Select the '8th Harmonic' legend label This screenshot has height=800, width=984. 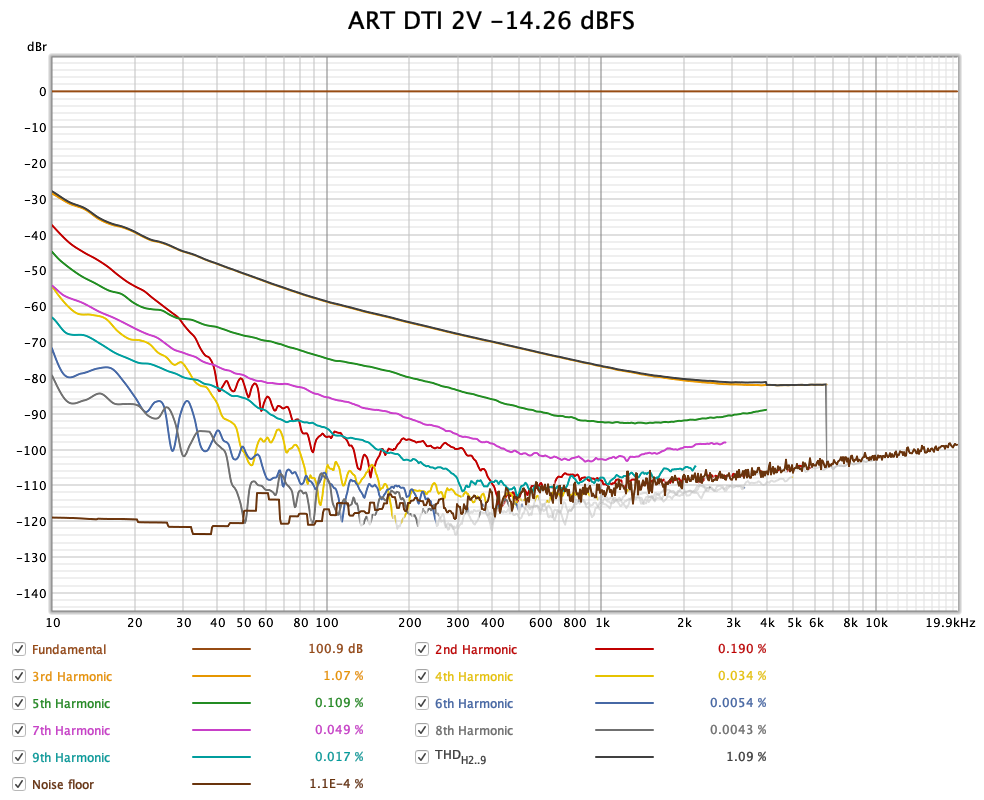coord(474,730)
